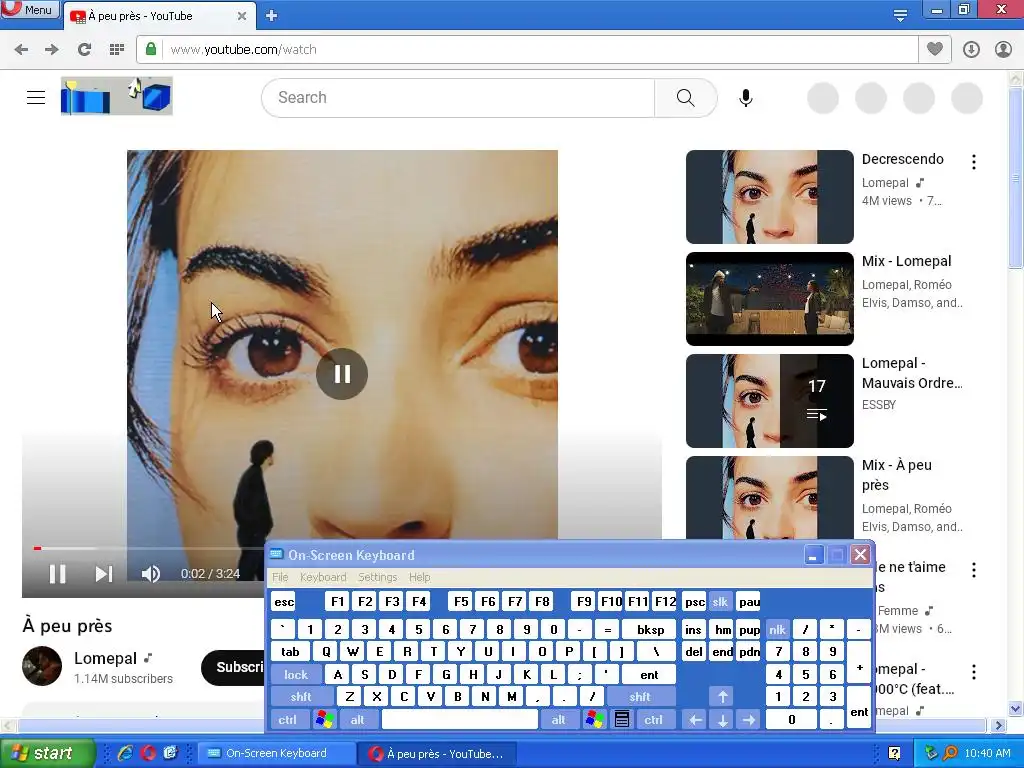This screenshot has width=1024, height=768.
Task: Open the Lomepal channel name link
Action: point(105,658)
